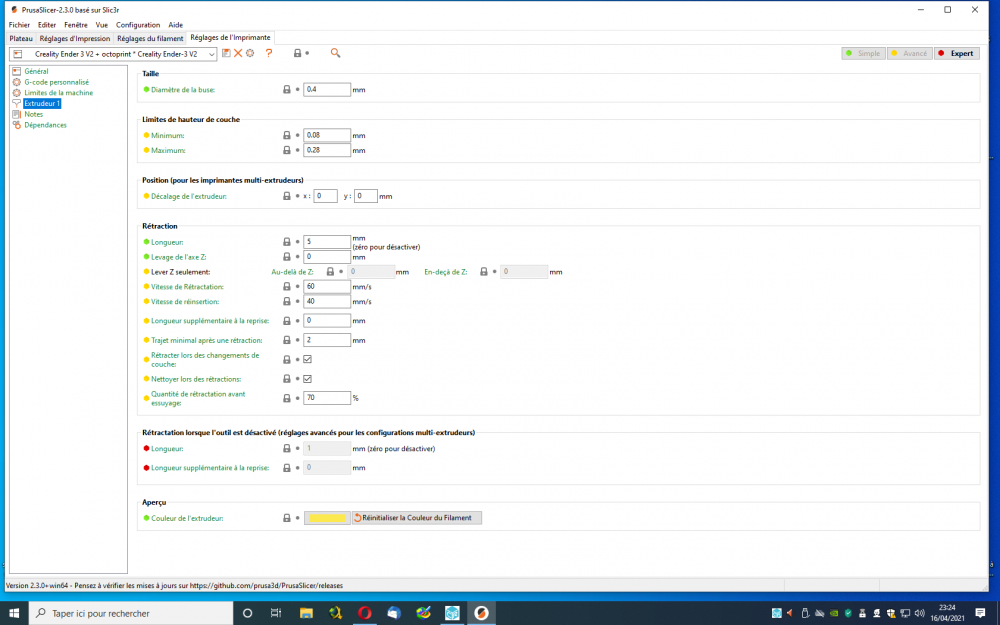The height and width of the screenshot is (625, 1000).
Task: Open the Windows Start menu
Action: tap(14, 613)
